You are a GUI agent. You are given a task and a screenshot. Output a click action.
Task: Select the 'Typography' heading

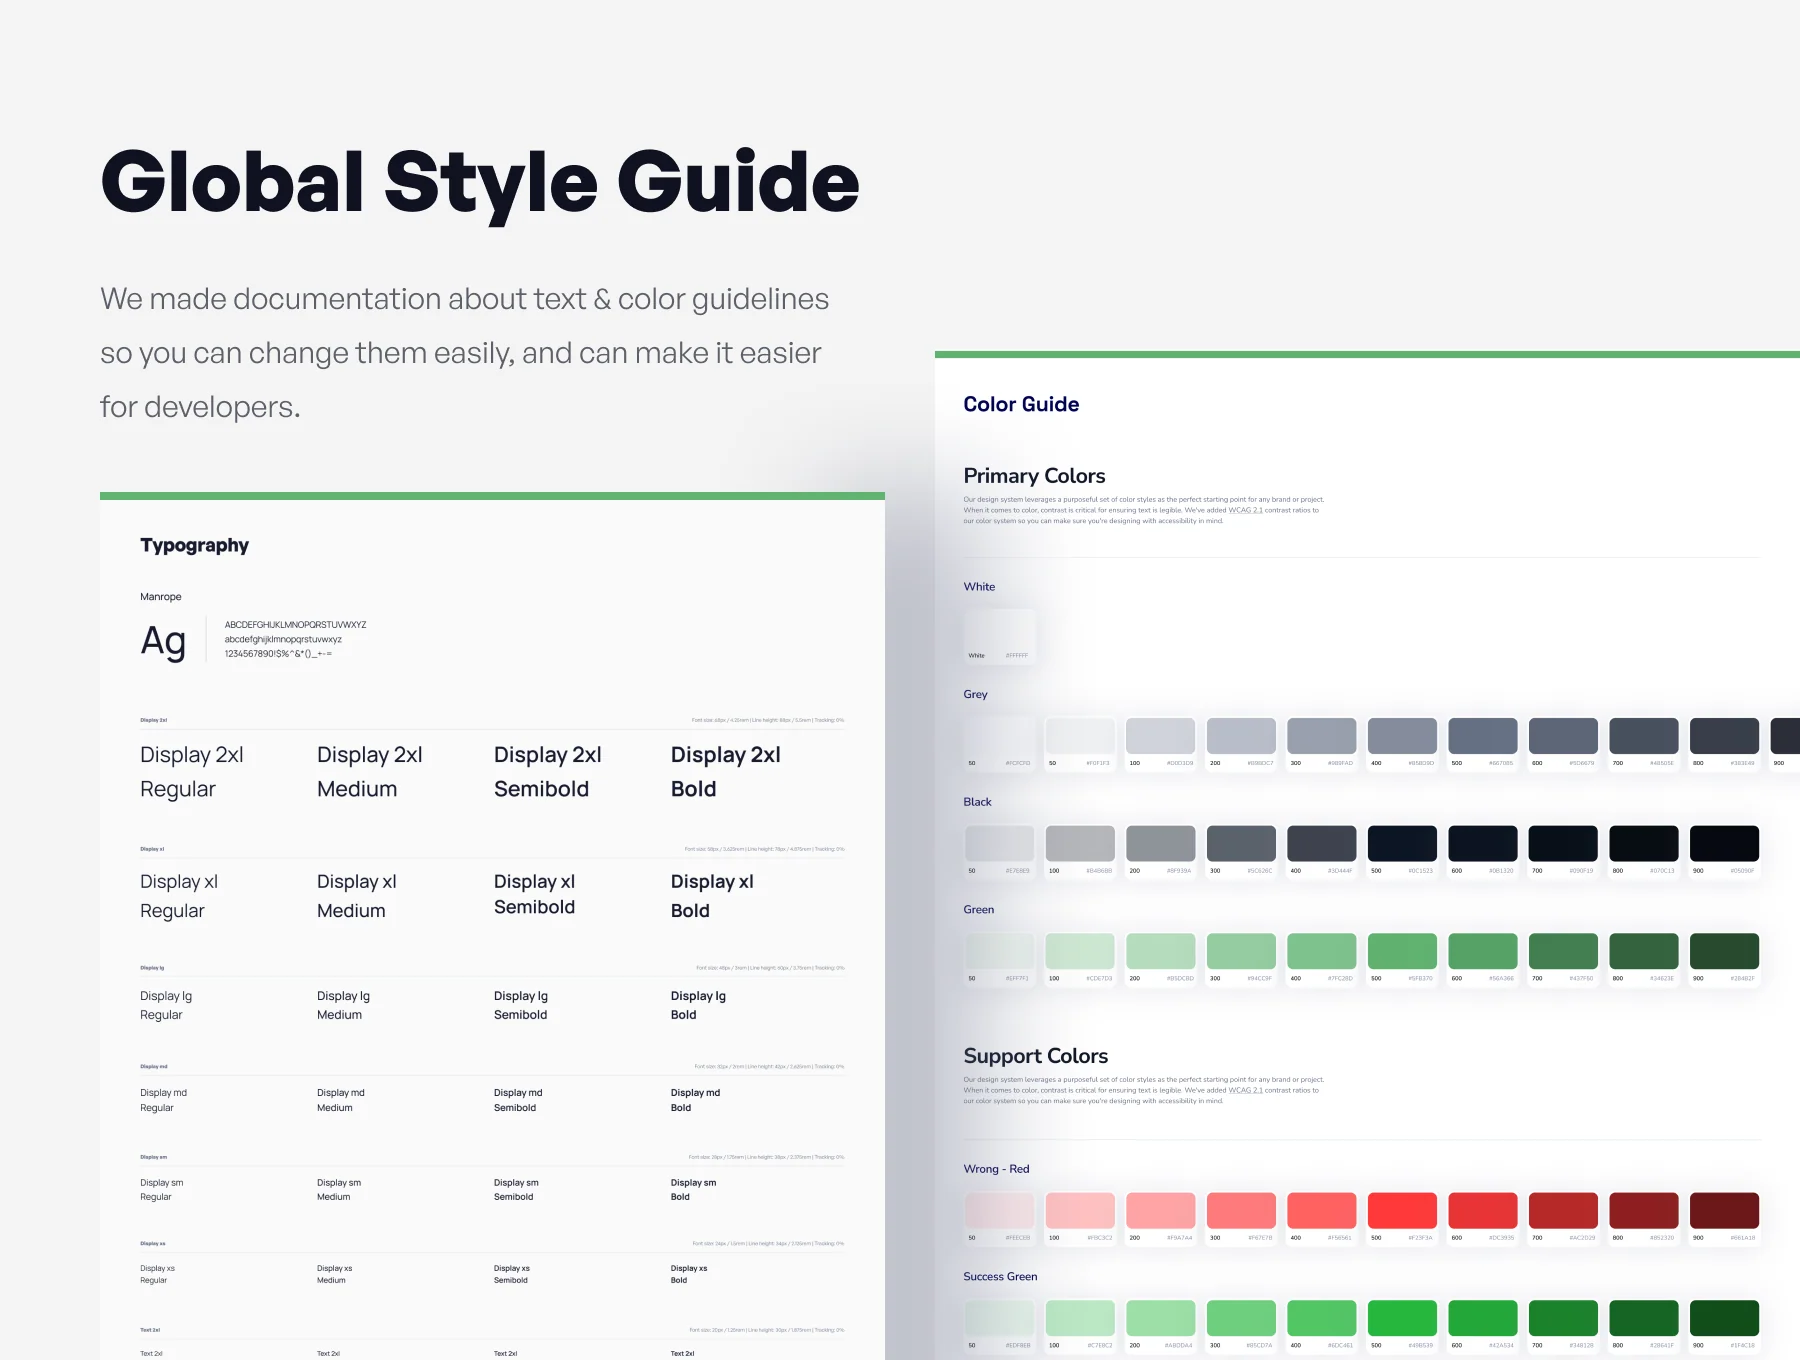tap(194, 545)
